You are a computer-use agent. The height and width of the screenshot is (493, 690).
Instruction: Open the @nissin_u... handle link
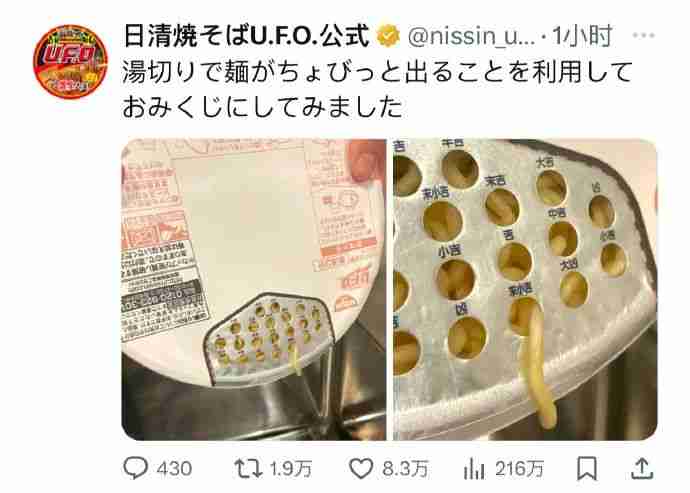(x=471, y=36)
